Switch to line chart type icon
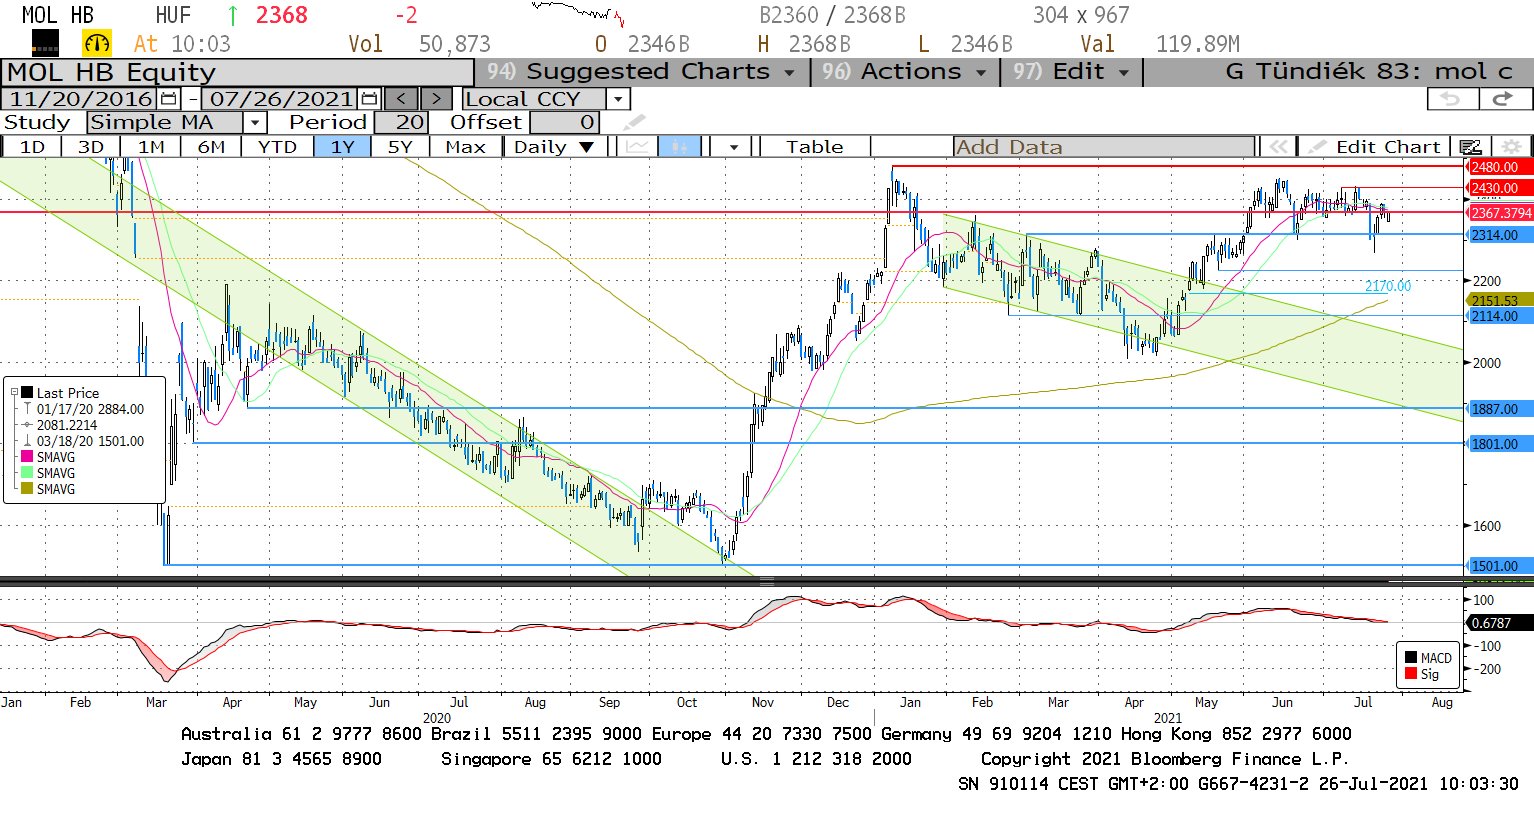The height and width of the screenshot is (813, 1534). 637,147
